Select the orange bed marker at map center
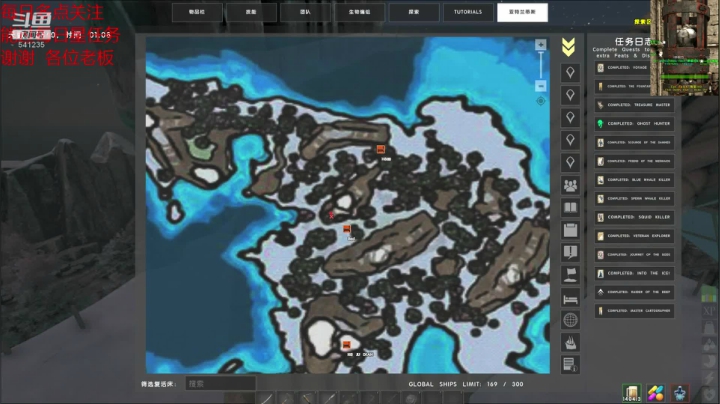Image resolution: width=720 pixels, height=404 pixels. (347, 229)
